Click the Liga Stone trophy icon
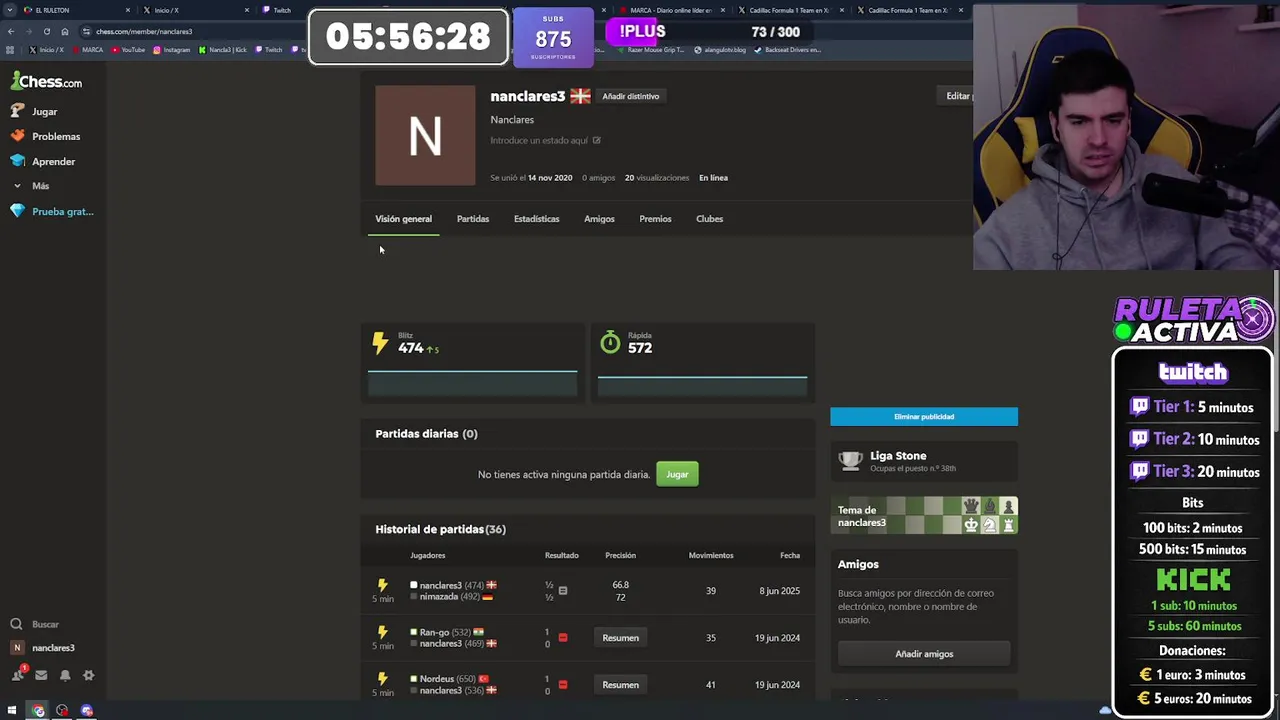The image size is (1280, 720). pyautogui.click(x=850, y=461)
